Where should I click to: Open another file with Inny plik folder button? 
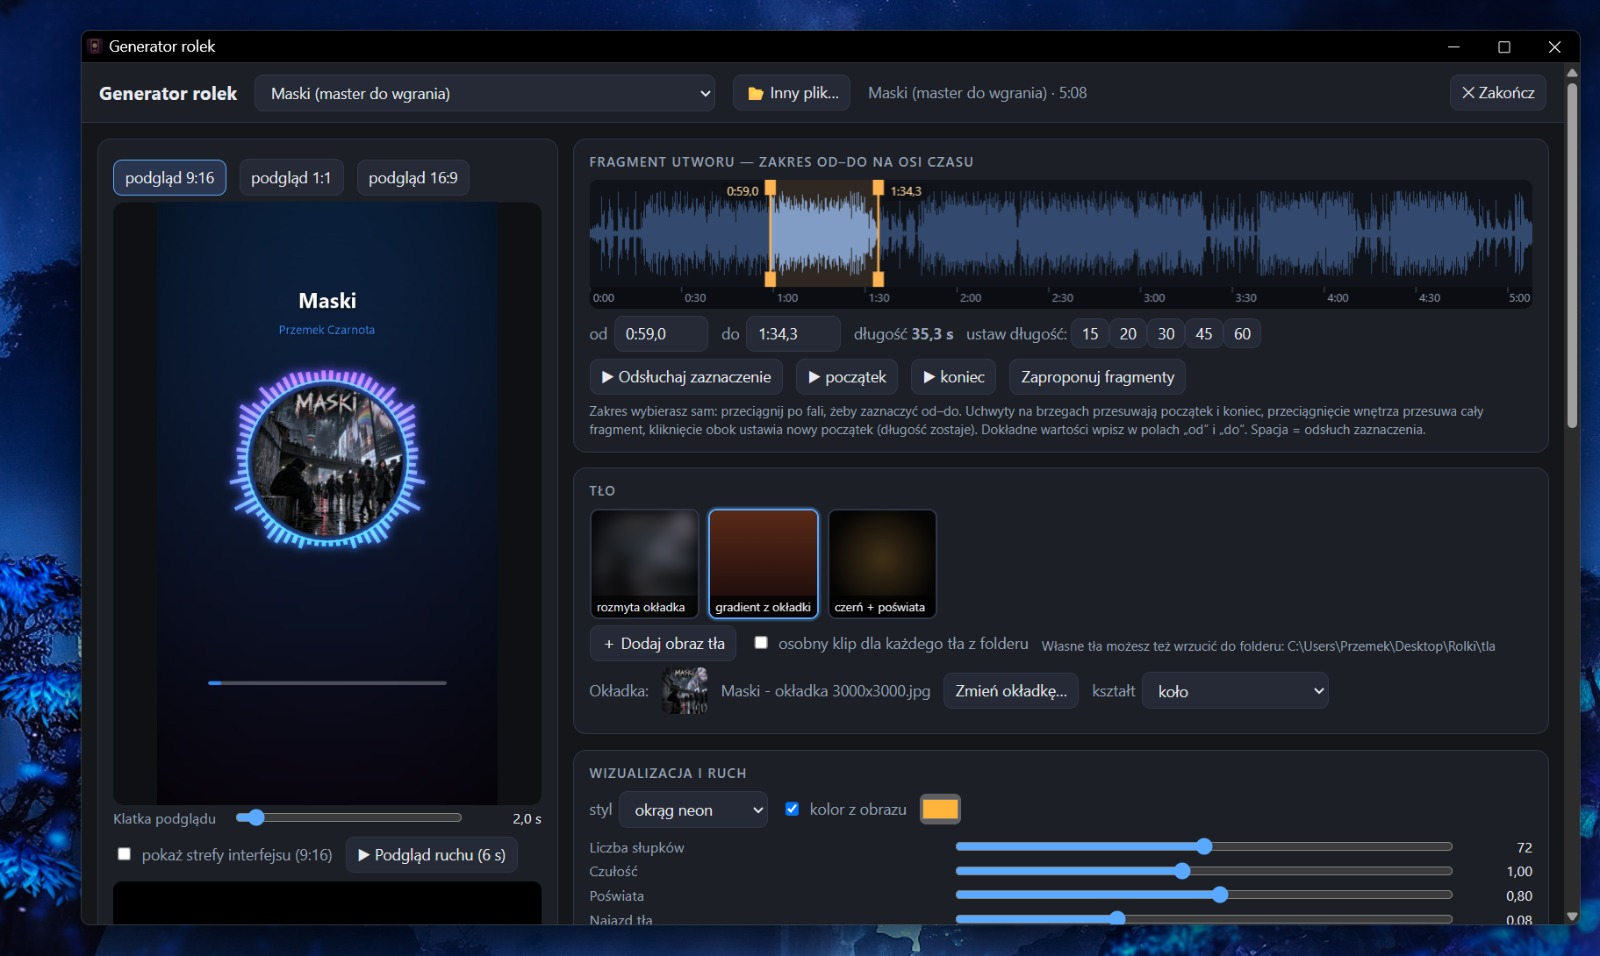792,93
